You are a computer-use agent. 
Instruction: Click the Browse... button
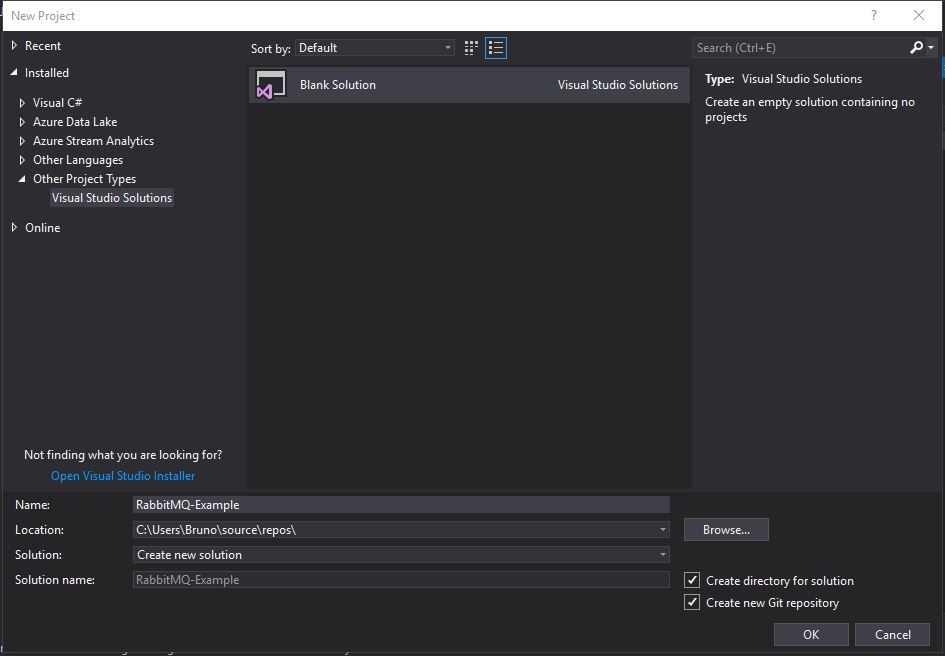(726, 529)
